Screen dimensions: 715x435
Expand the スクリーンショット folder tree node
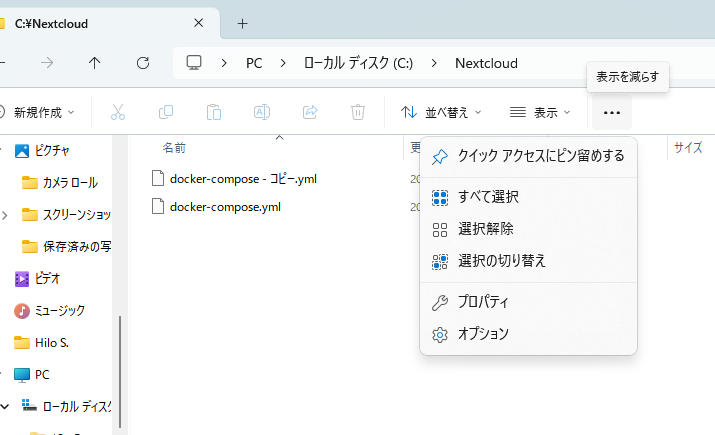pyautogui.click(x=6, y=214)
